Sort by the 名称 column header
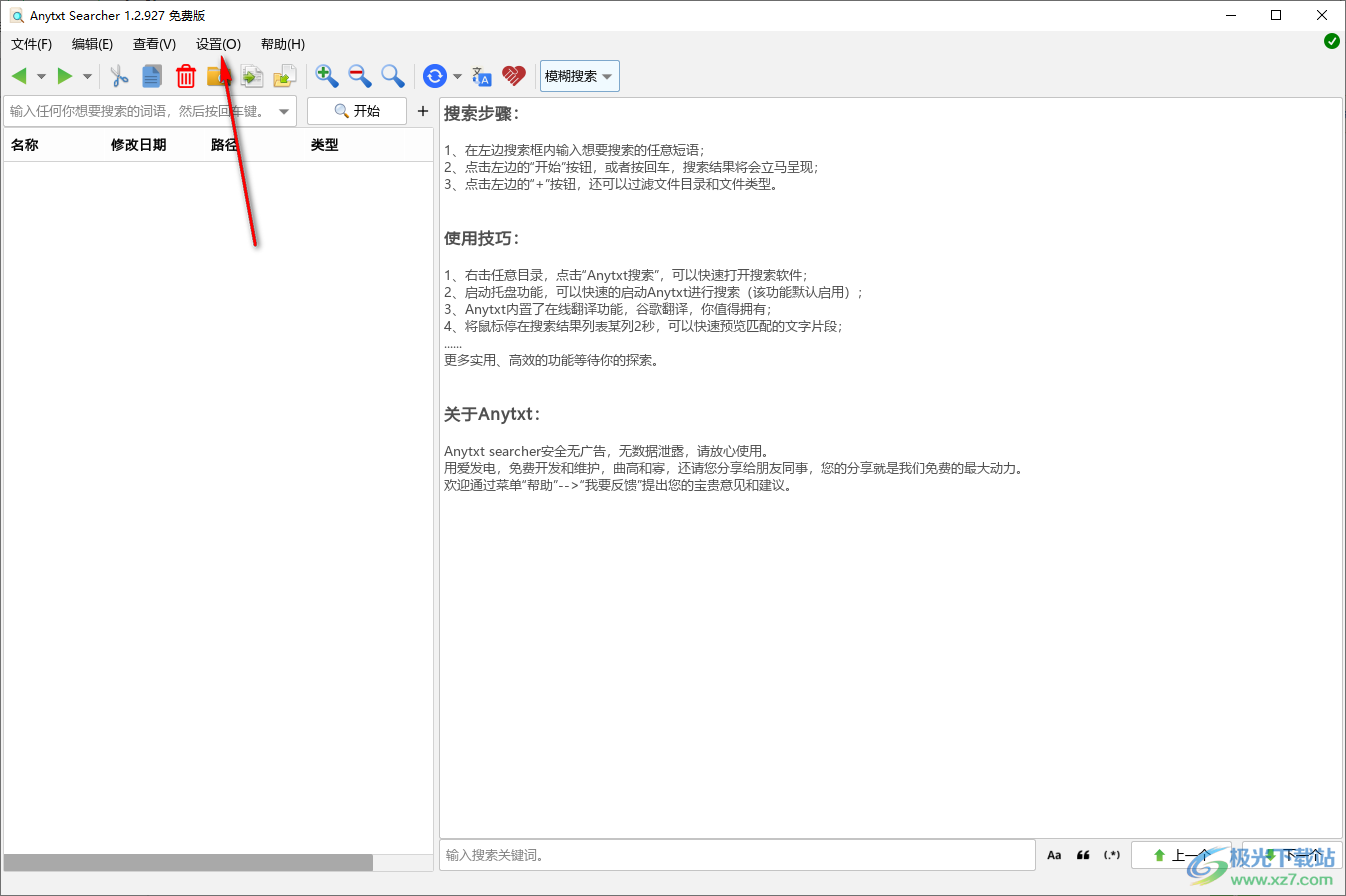 [x=25, y=145]
